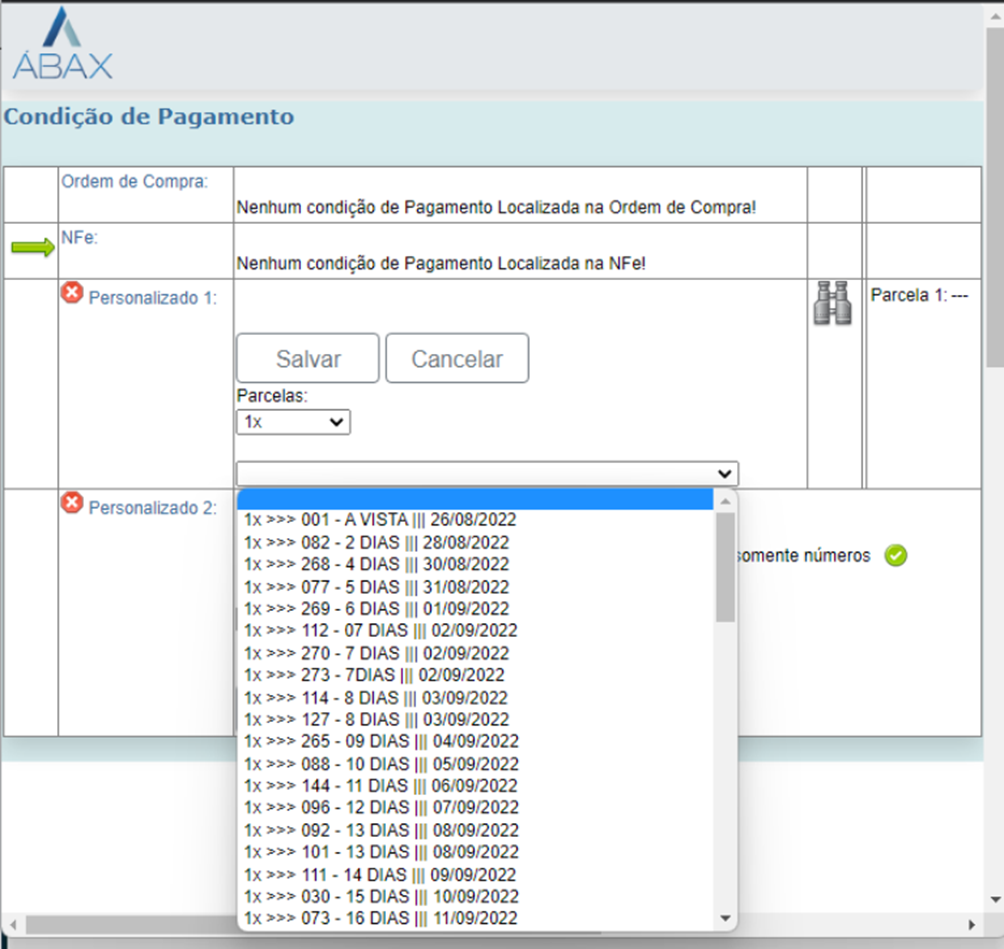Open the binoculars search icon

834,303
